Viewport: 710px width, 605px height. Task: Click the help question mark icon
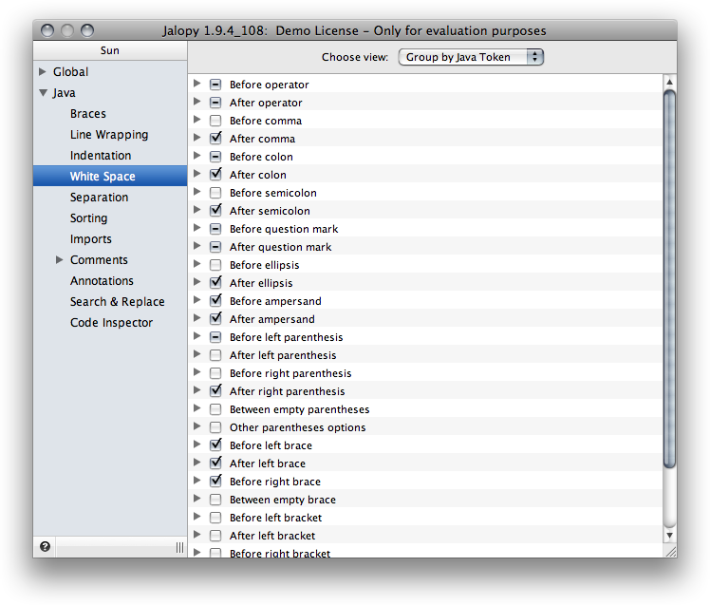pos(45,547)
